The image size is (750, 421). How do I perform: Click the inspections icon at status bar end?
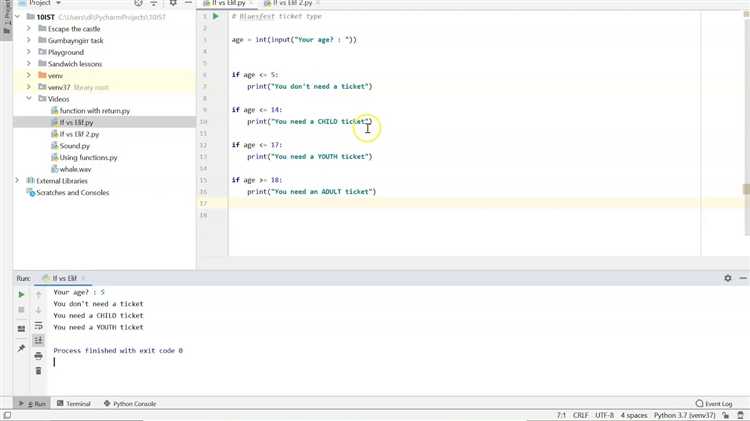(x=740, y=415)
